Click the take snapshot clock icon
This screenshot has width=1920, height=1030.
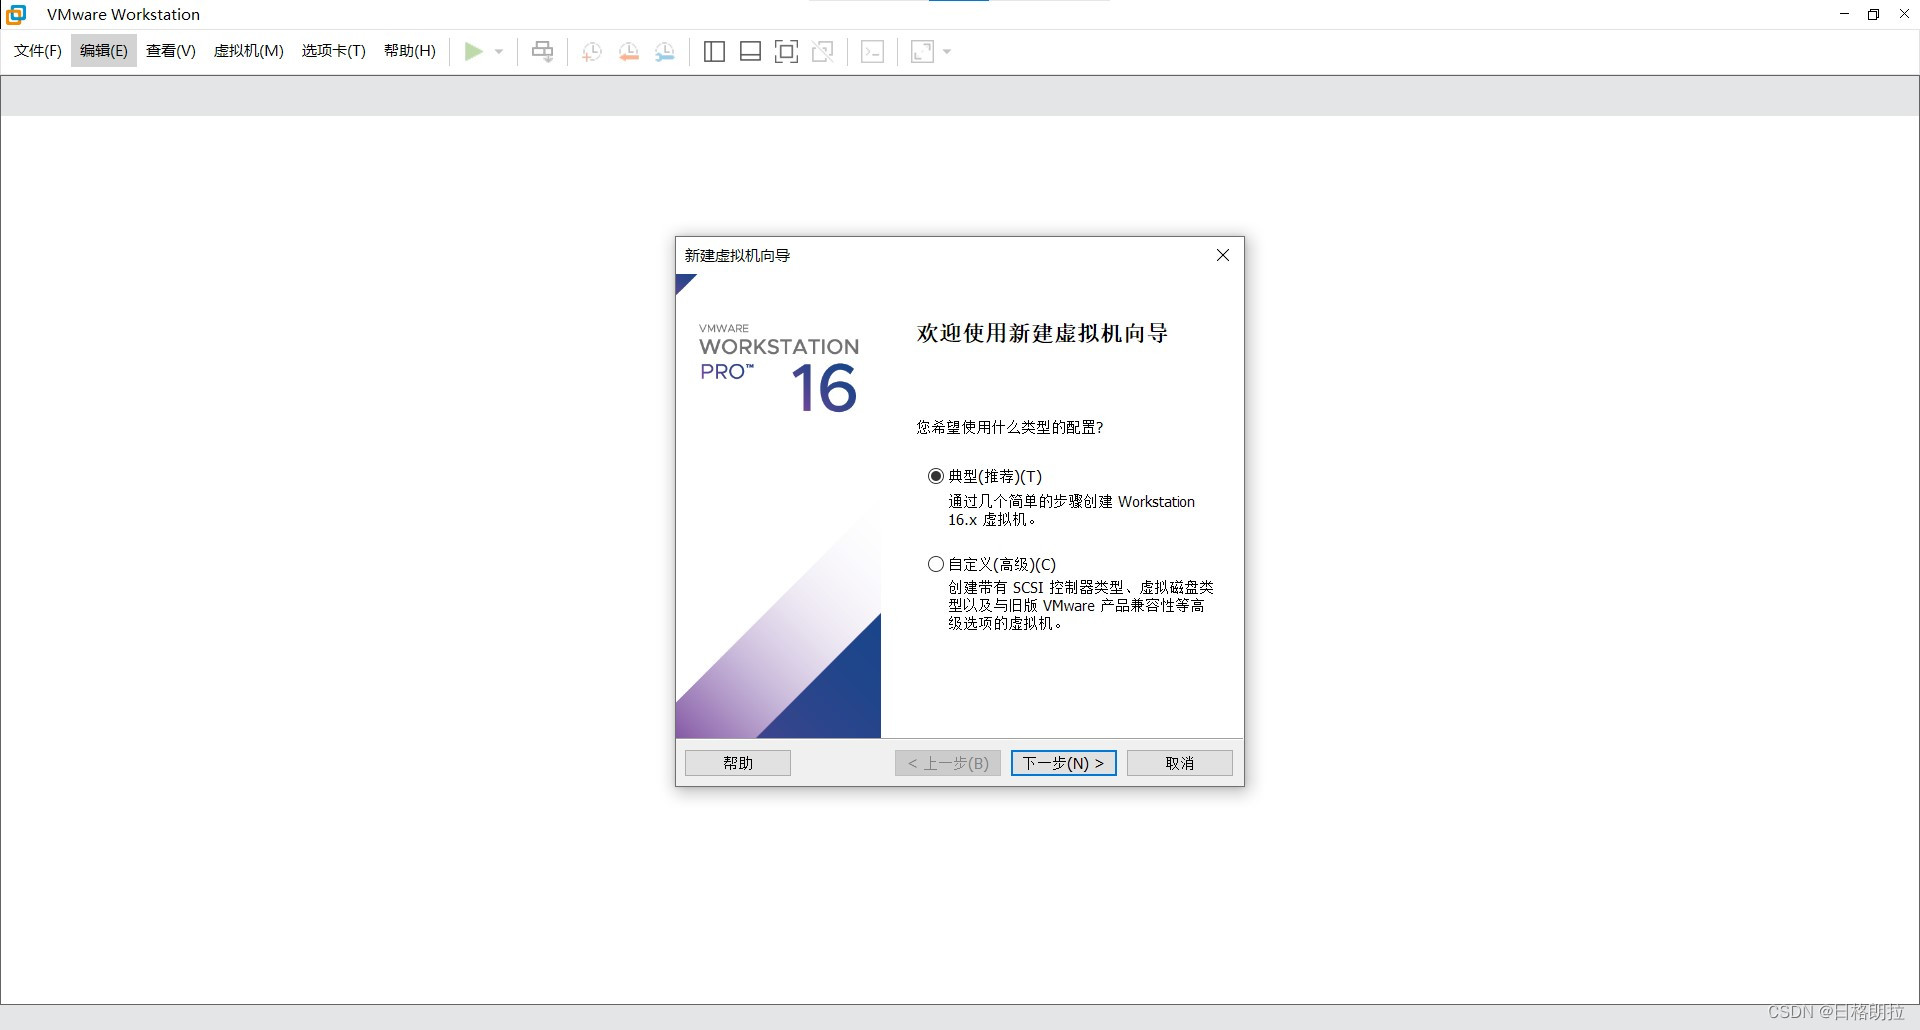pos(592,51)
